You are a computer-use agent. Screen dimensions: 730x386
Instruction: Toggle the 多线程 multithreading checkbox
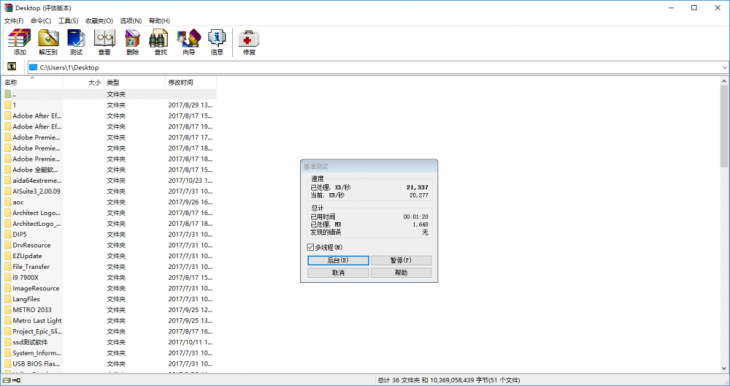pyautogui.click(x=311, y=247)
